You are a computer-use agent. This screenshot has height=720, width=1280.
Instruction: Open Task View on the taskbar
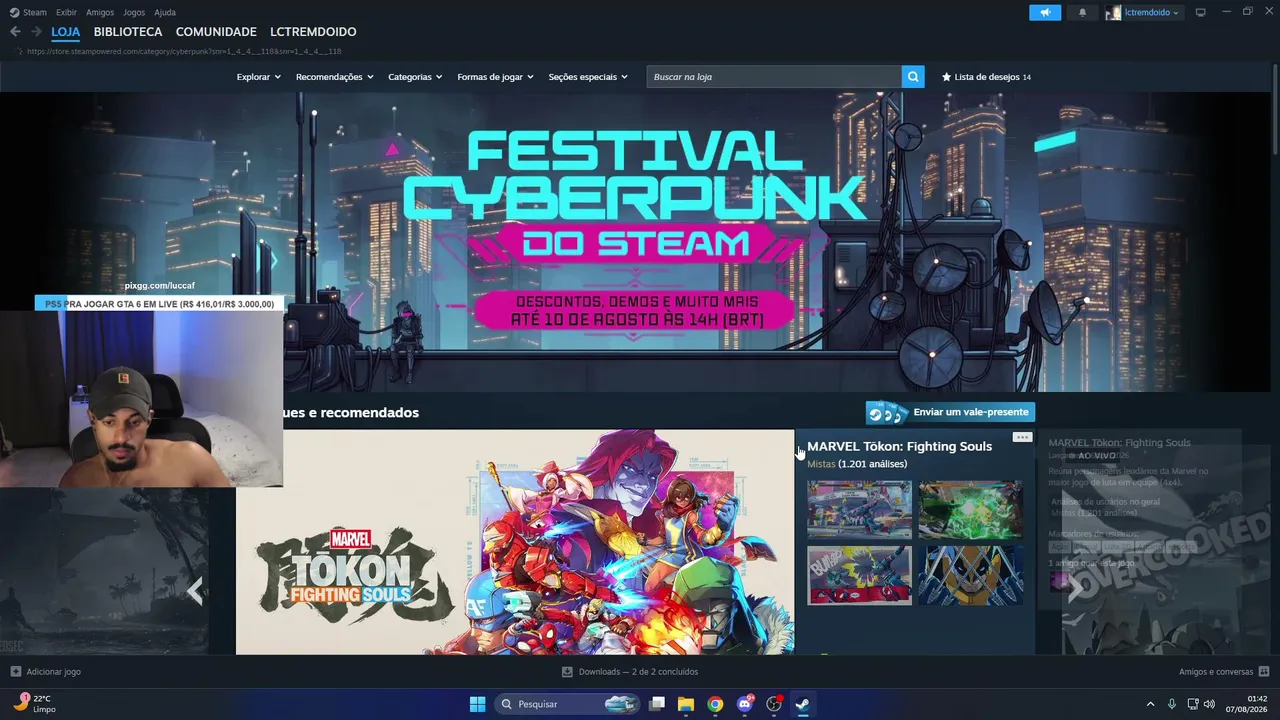[657, 704]
